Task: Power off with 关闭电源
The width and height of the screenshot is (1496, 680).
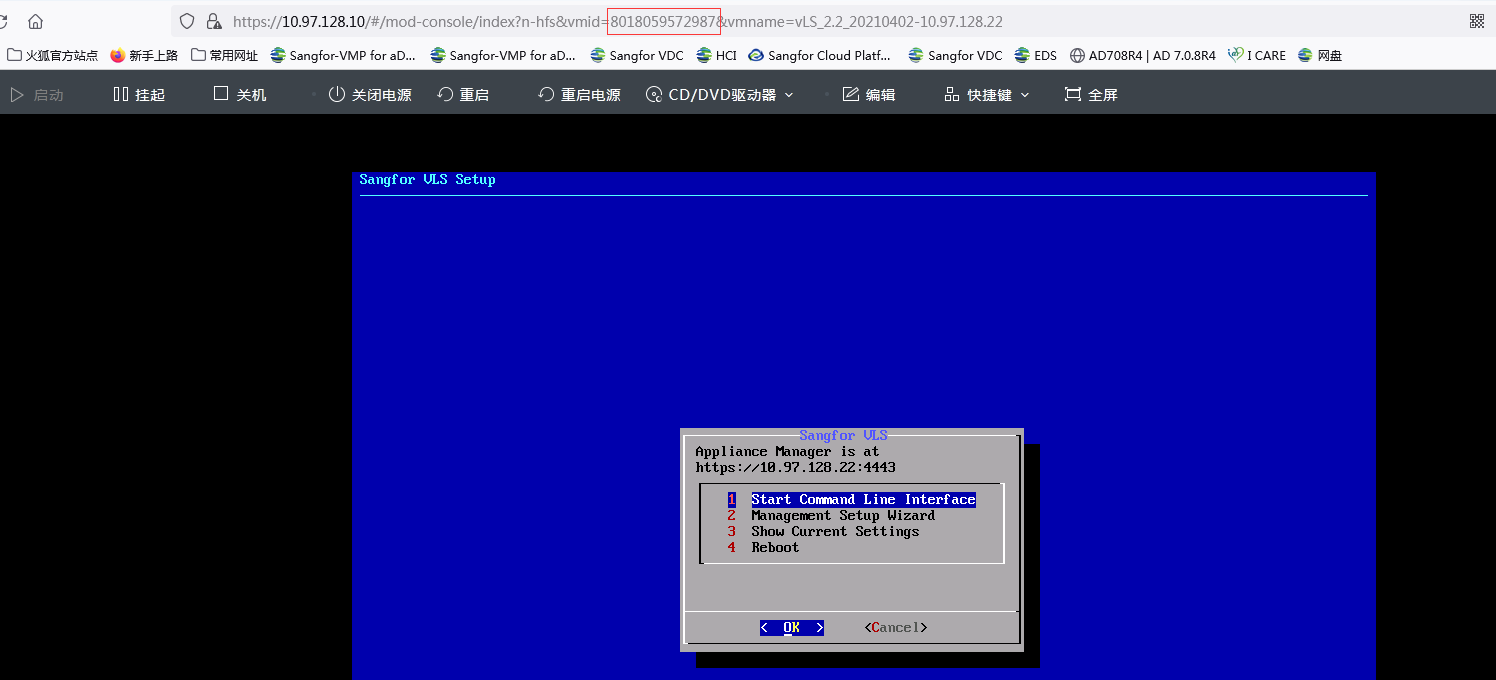Action: (x=370, y=94)
